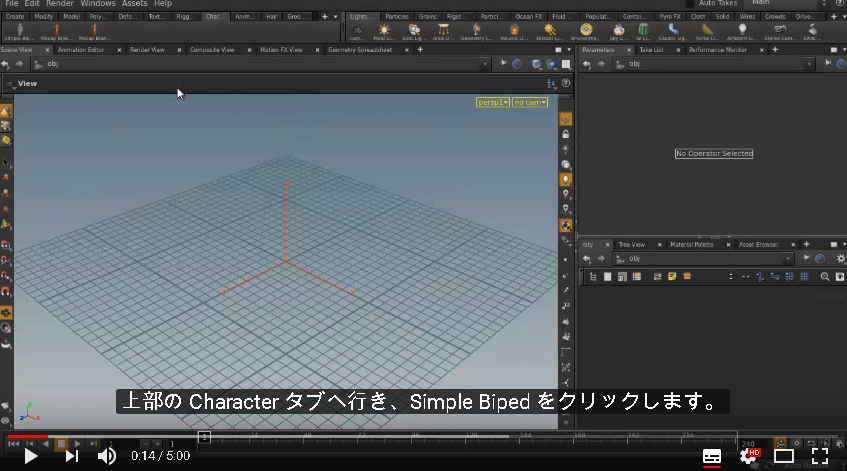Add an Environment Light from the shelf
The width and height of the screenshot is (847, 471).
click(586, 32)
